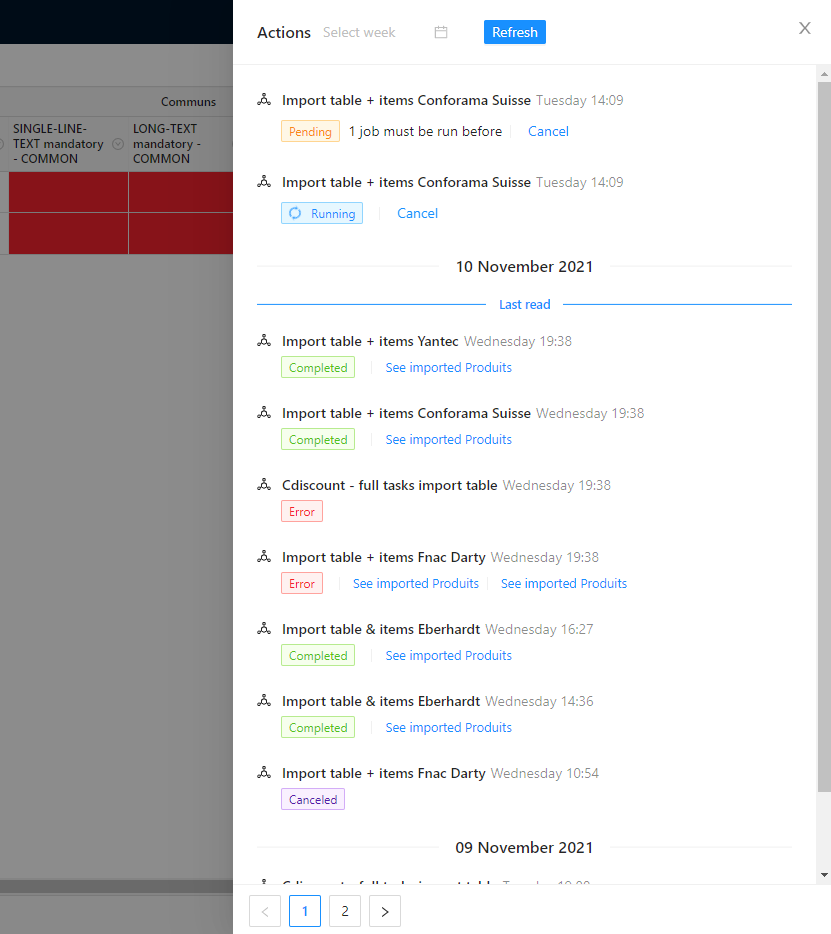This screenshot has height=934, width=831.
Task: Click the spinning Running status badge
Action: pyautogui.click(x=322, y=213)
